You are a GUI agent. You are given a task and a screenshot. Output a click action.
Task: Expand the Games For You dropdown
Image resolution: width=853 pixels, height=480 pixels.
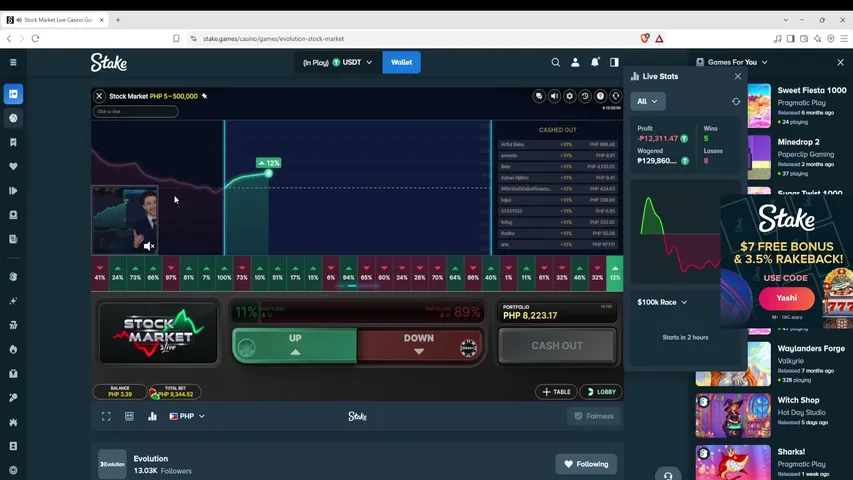point(732,63)
